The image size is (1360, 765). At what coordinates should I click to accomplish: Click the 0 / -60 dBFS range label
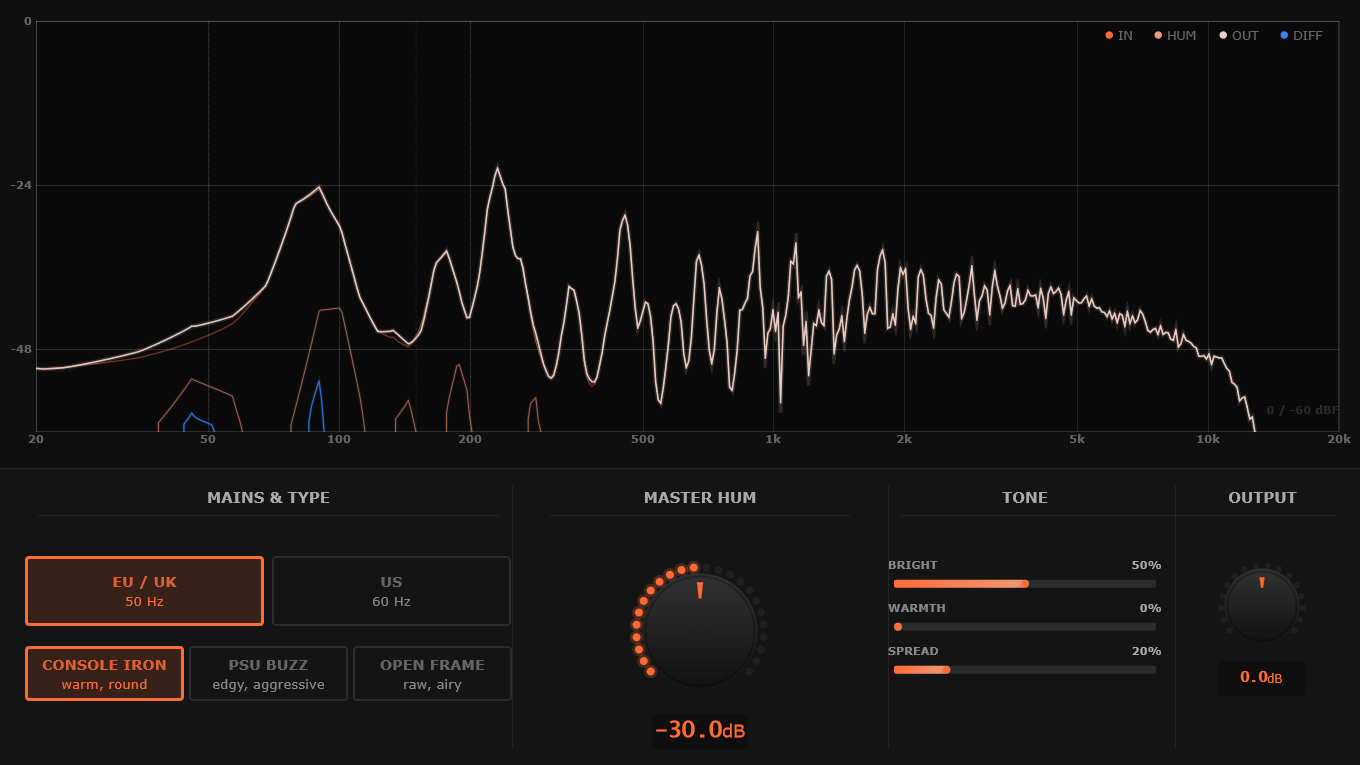[1302, 410]
